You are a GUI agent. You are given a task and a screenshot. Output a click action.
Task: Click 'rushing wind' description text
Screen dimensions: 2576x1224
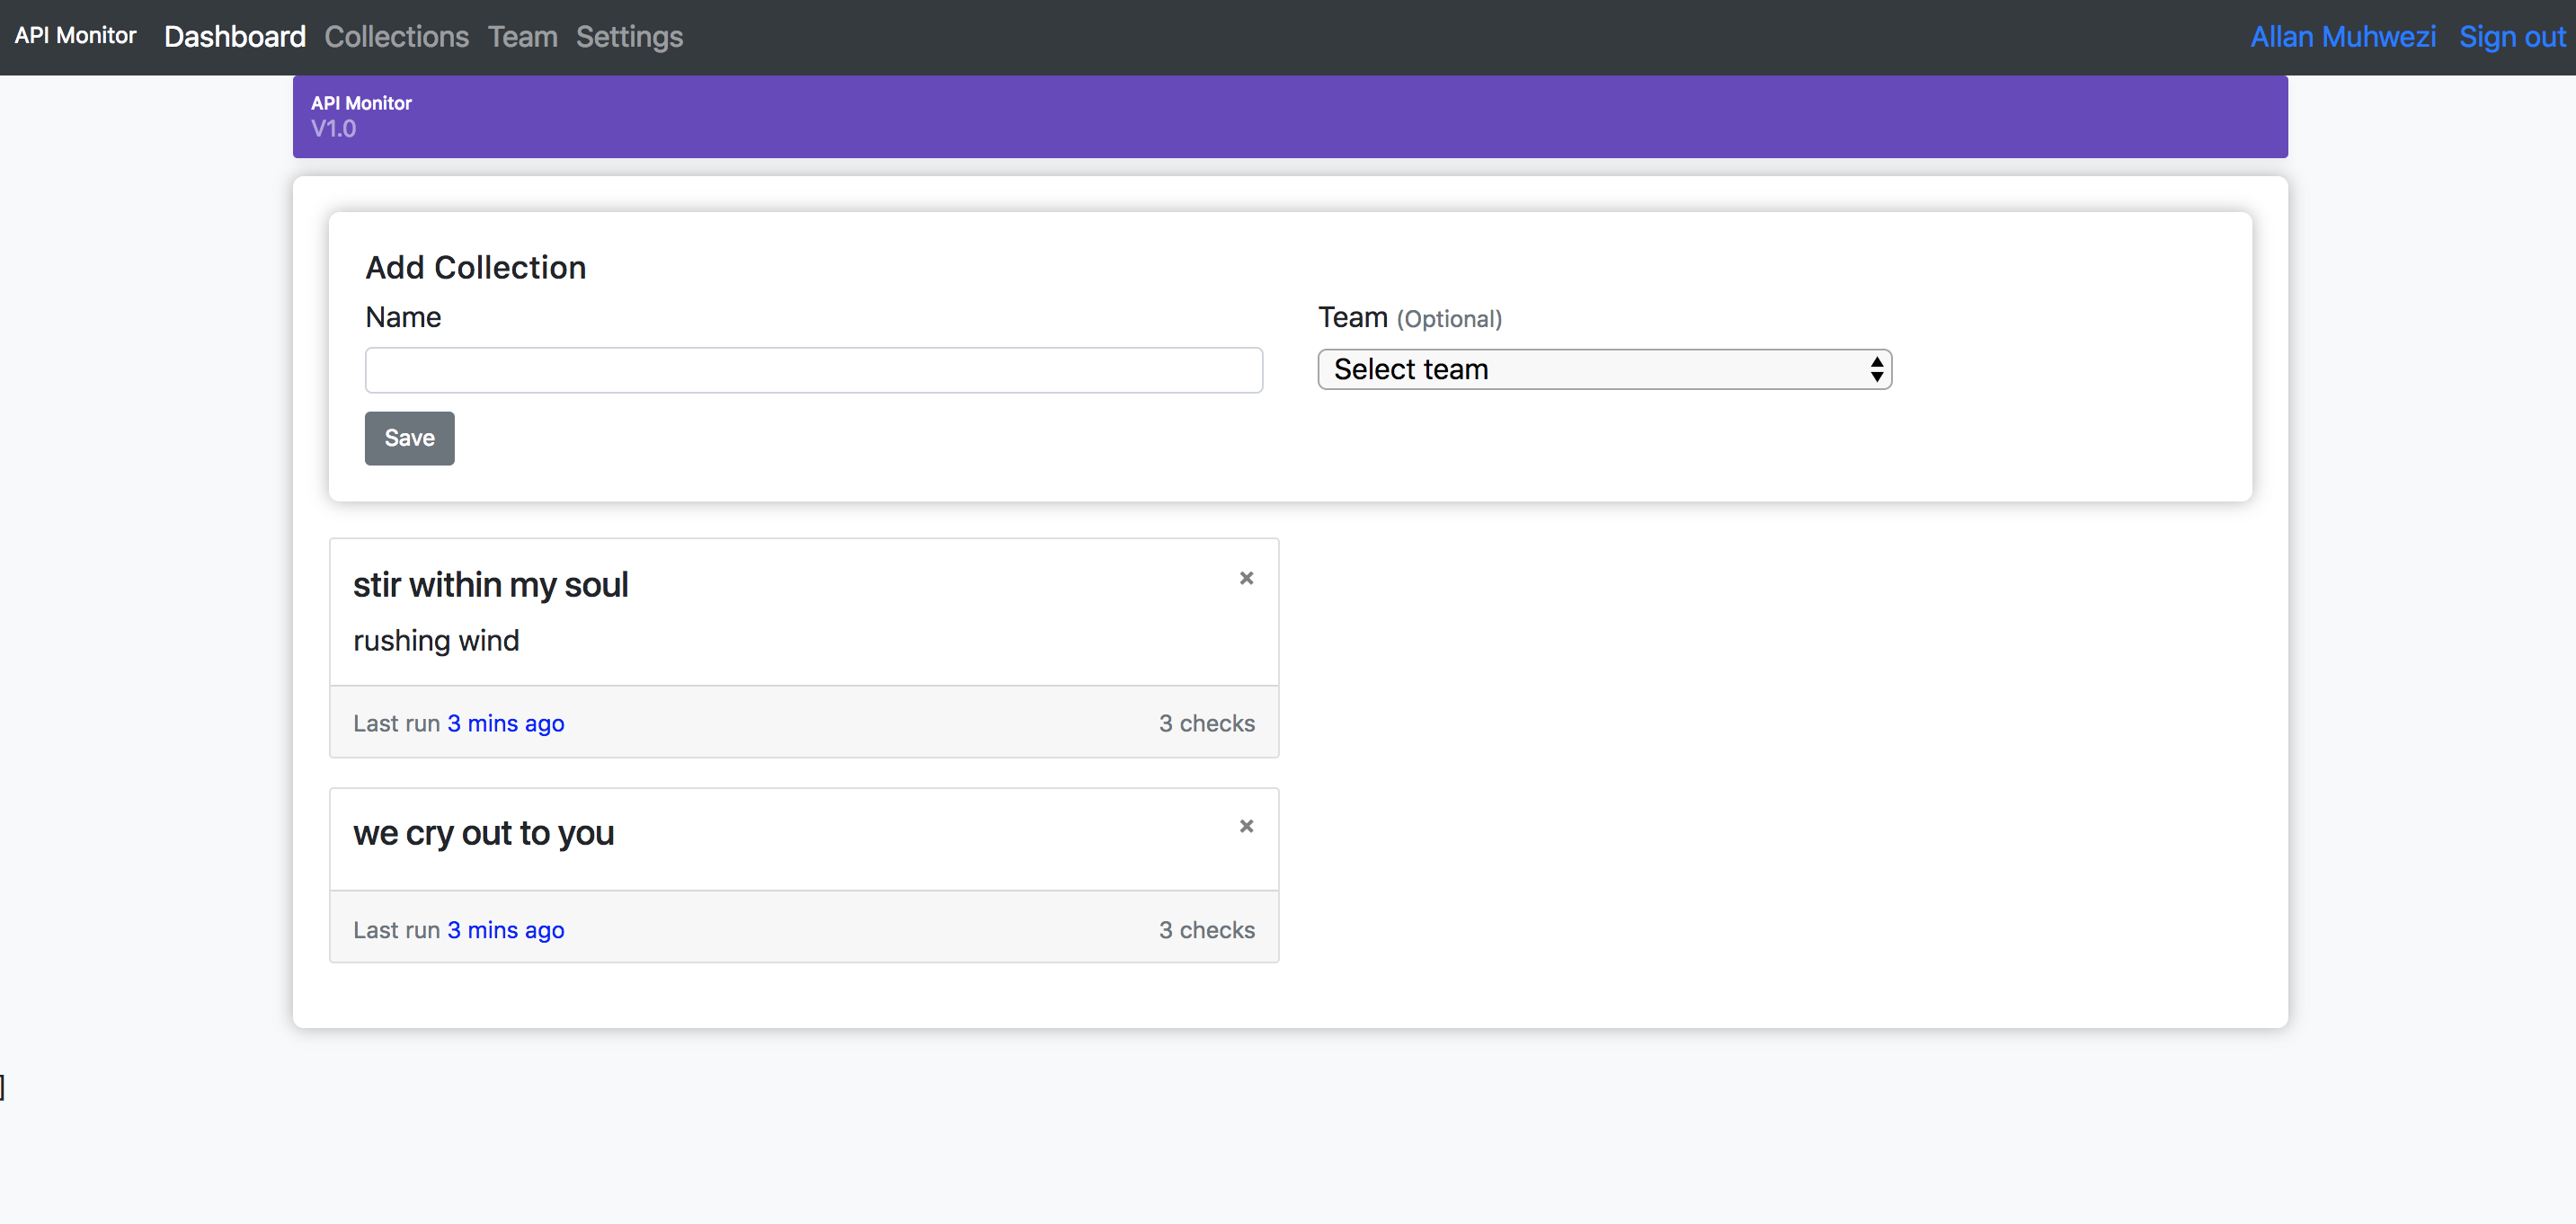436,641
